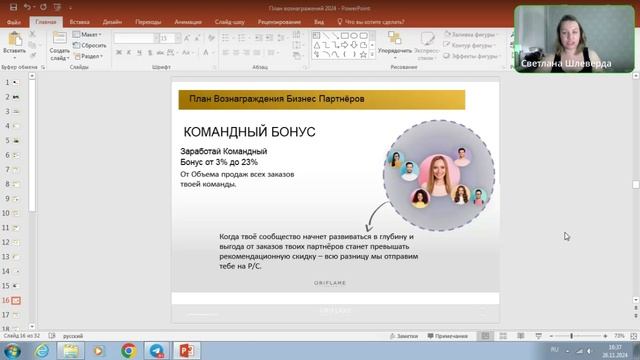Save the presentation with the floppy disk icon

click(x=13, y=7)
